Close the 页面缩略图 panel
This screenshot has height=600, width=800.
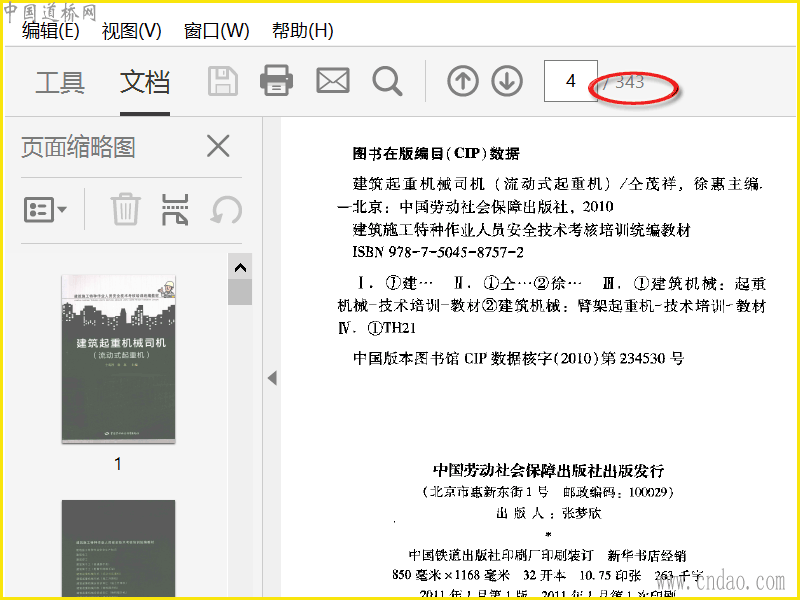pos(218,146)
